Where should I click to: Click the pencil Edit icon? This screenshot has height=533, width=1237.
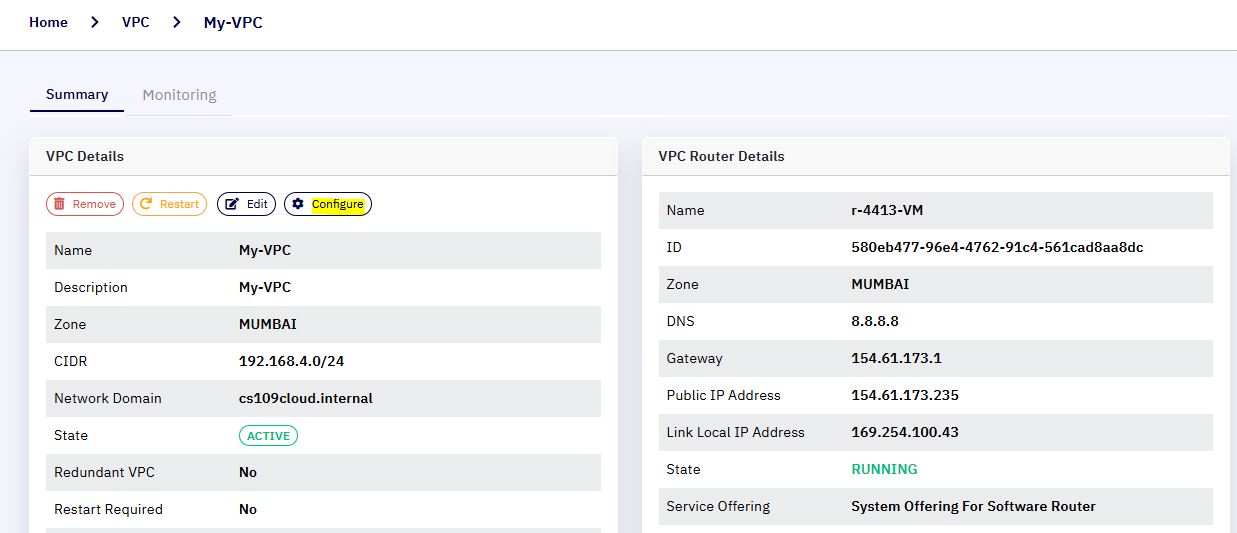click(232, 204)
